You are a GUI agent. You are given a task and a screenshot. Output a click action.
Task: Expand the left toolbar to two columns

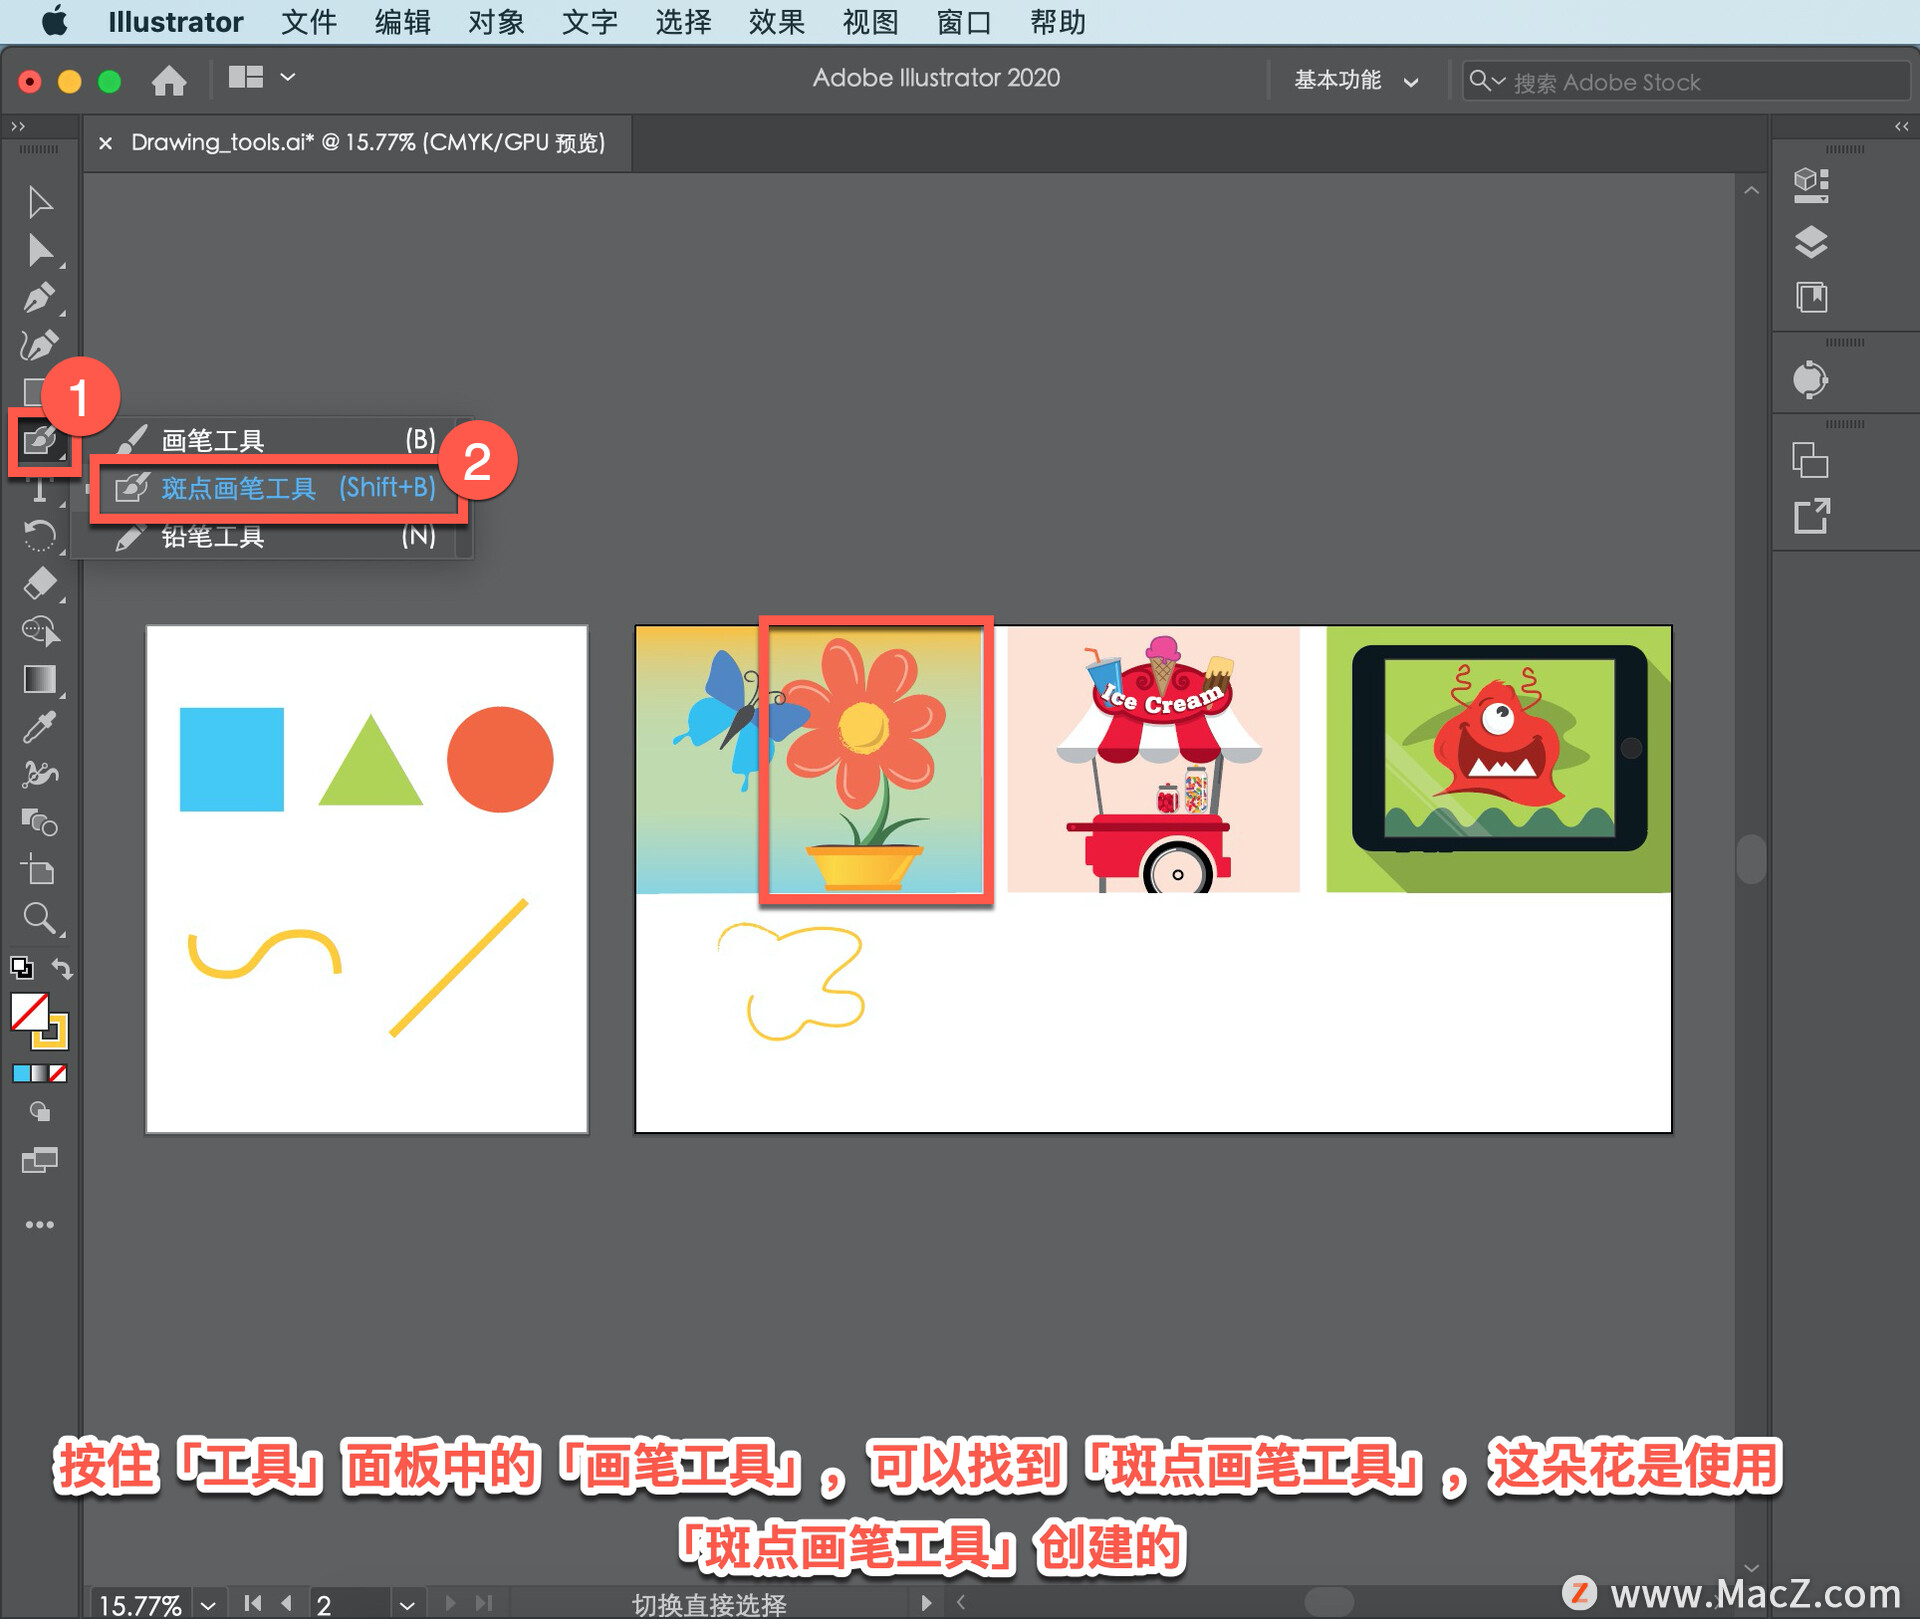(17, 126)
